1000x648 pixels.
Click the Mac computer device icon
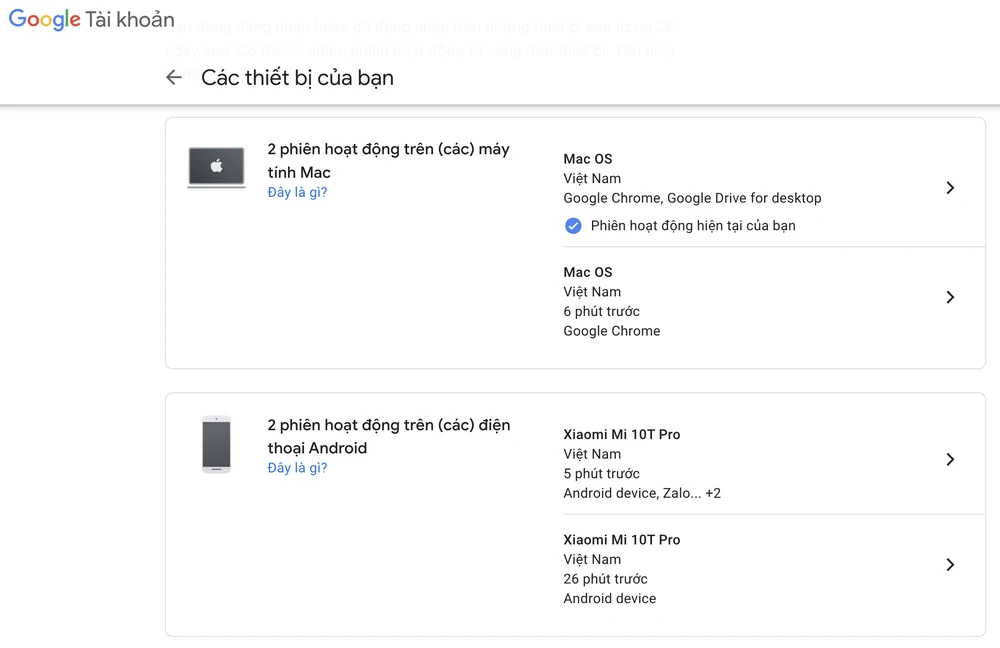click(216, 166)
